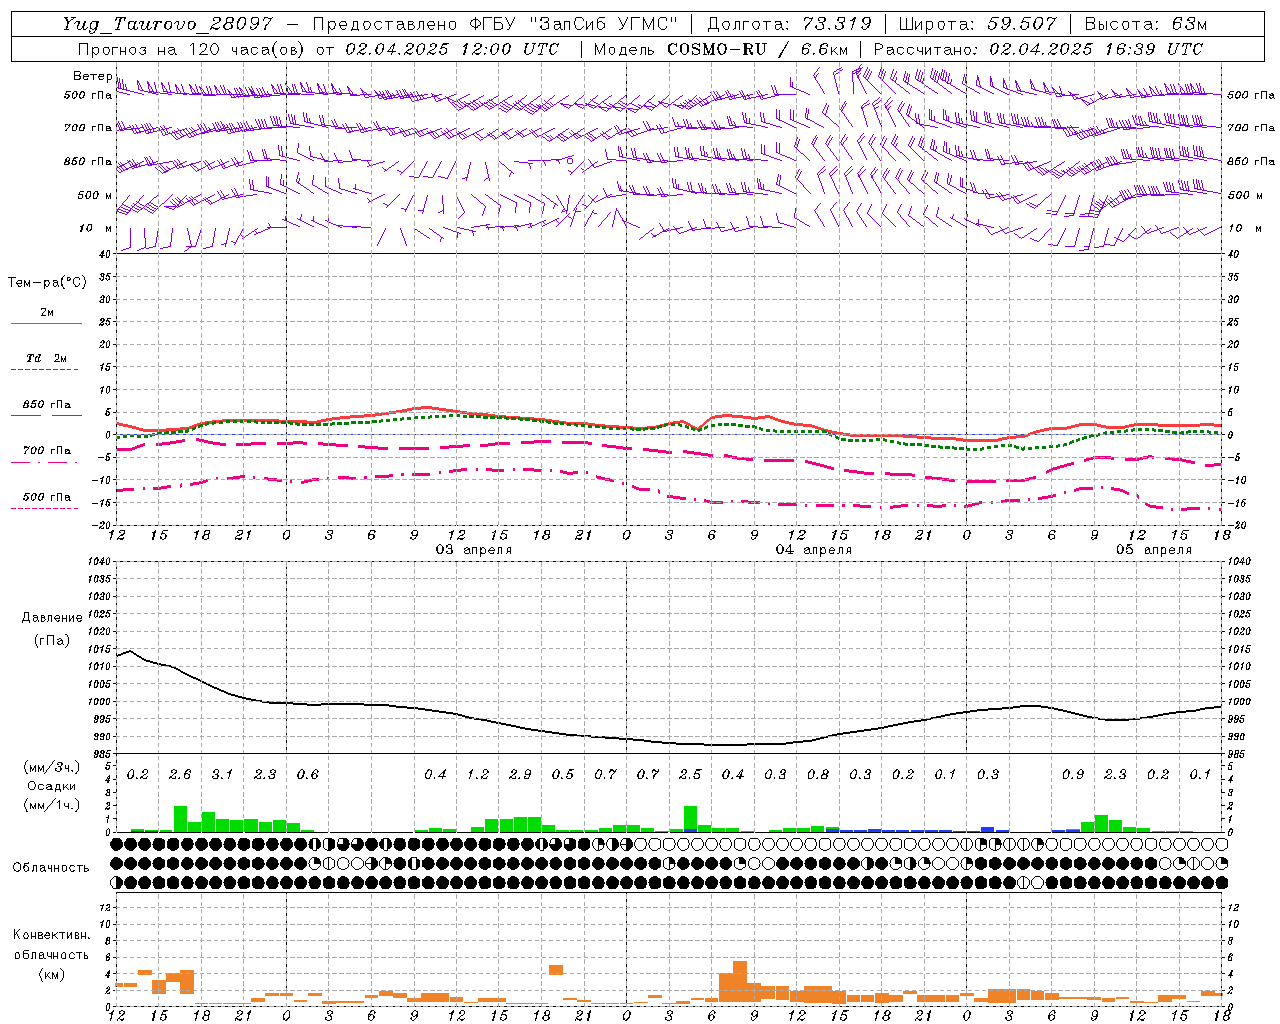This screenshot has height=1024, width=1280.
Task: Select the text Предоставлено ФГБУ "ЗапСиб УГМС"
Action: coord(495,24)
